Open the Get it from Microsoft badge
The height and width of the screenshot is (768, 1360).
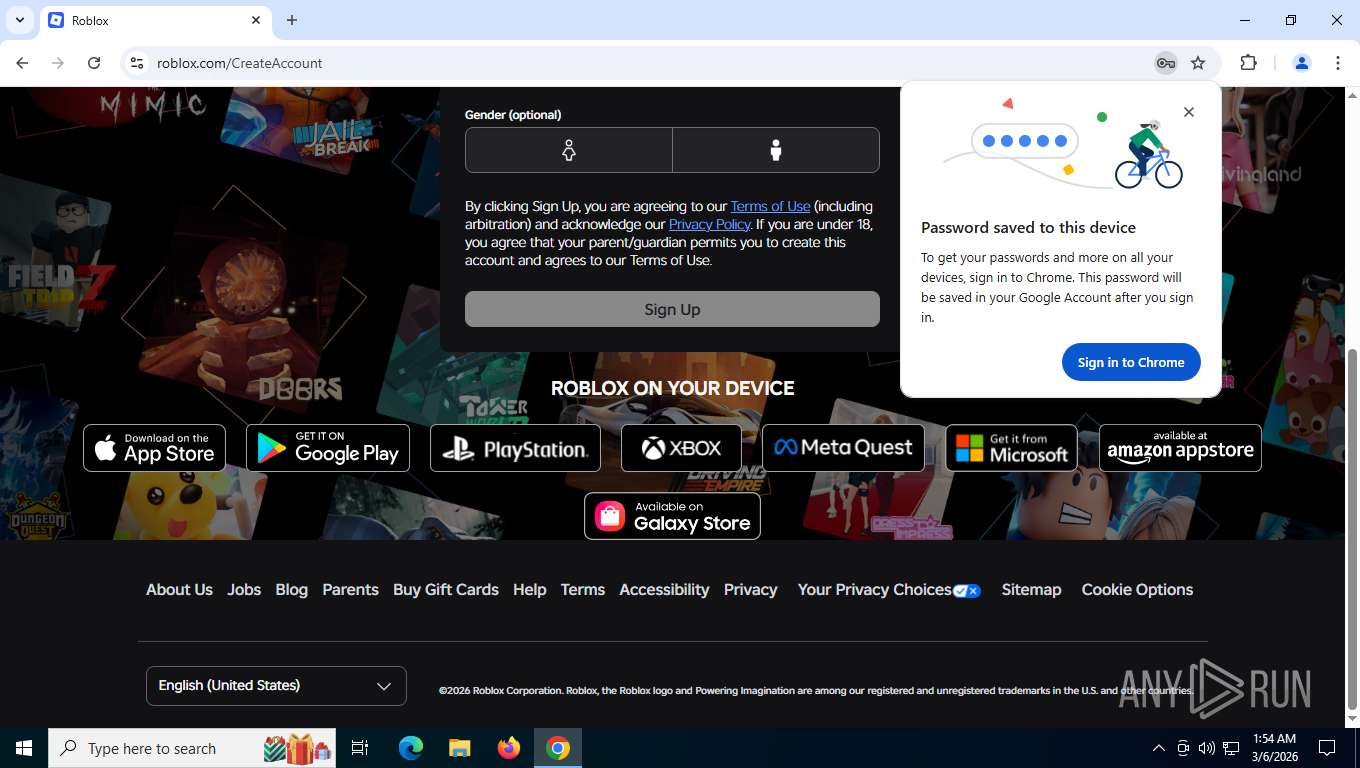1011,448
